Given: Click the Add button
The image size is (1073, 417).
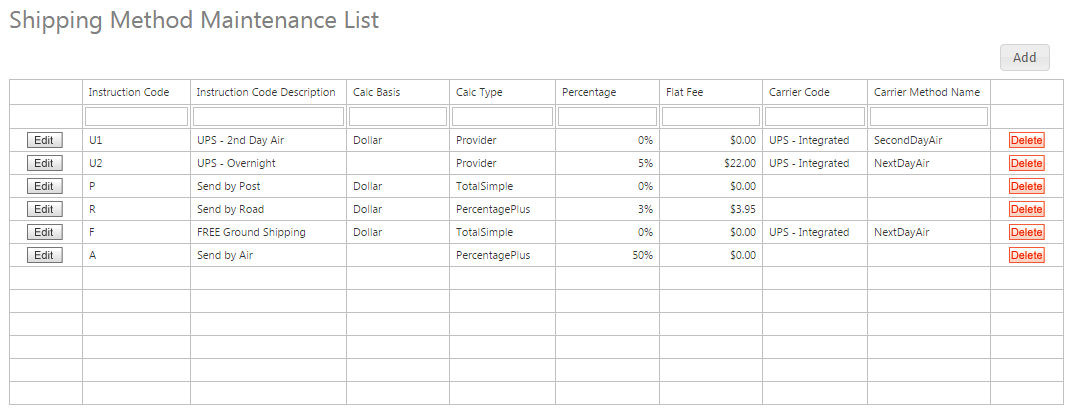Looking at the screenshot, I should 1024,58.
